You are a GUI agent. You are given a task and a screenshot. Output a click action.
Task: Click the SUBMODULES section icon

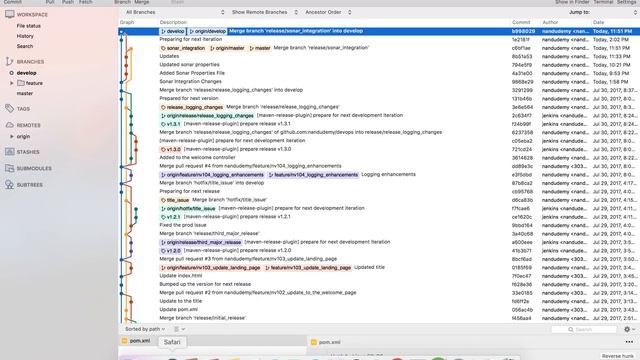click(9, 168)
